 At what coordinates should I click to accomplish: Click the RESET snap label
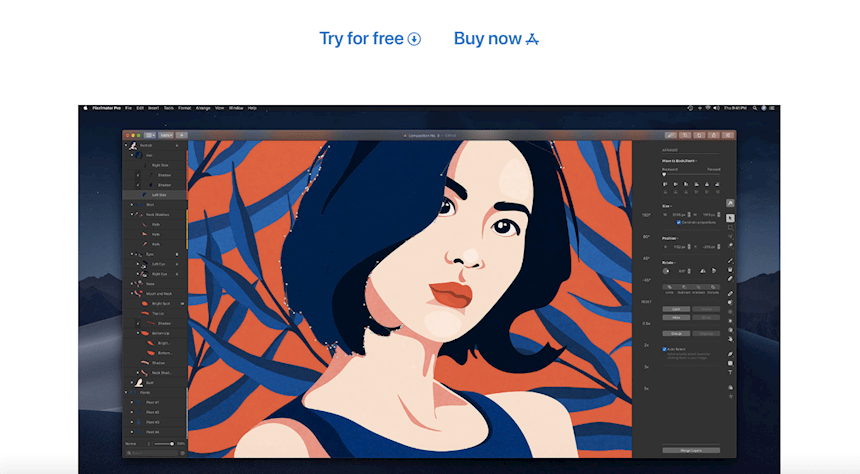click(646, 302)
